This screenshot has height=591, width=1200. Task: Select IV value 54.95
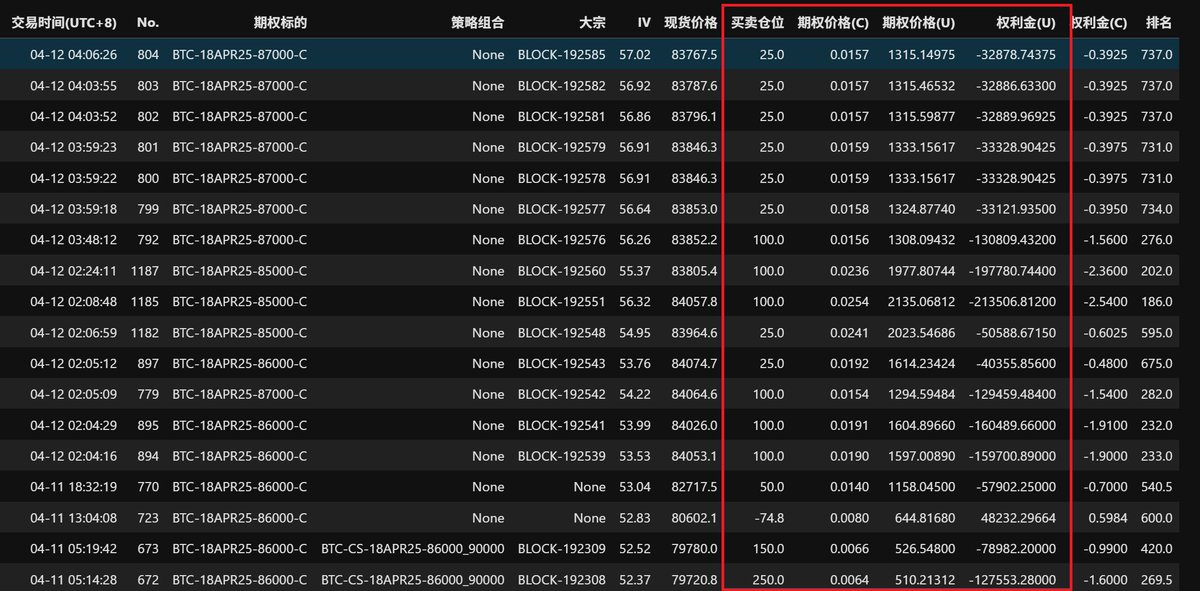coord(635,333)
